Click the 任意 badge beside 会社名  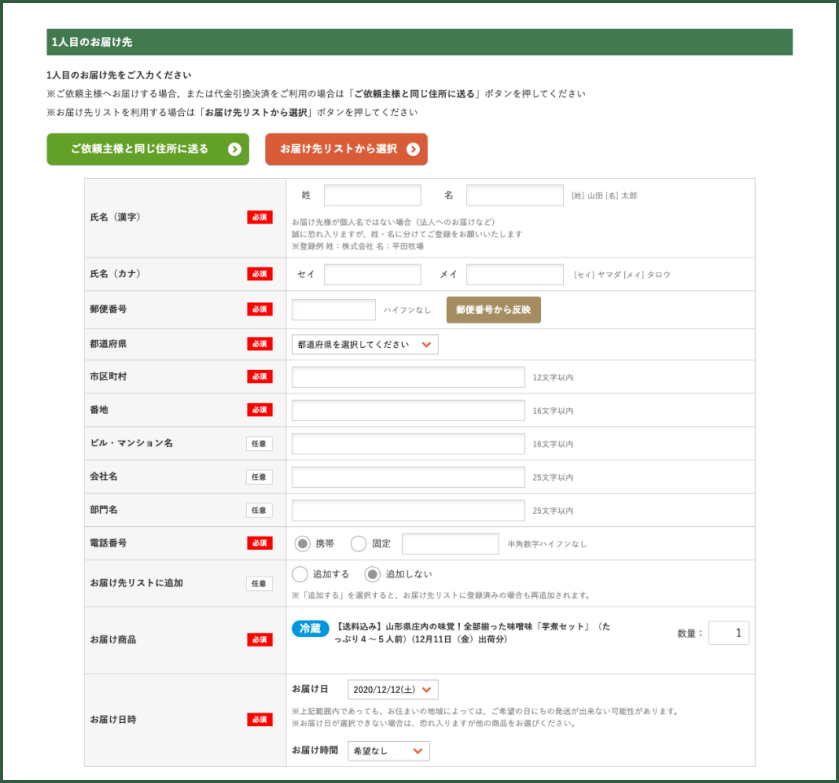259,477
